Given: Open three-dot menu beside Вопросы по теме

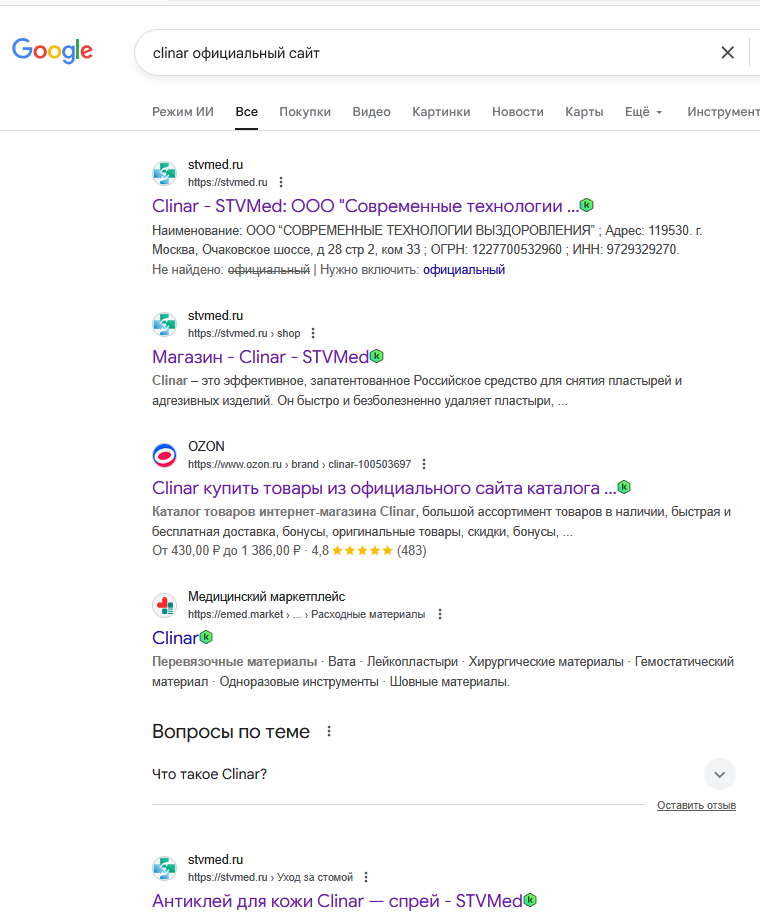Looking at the screenshot, I should point(329,732).
